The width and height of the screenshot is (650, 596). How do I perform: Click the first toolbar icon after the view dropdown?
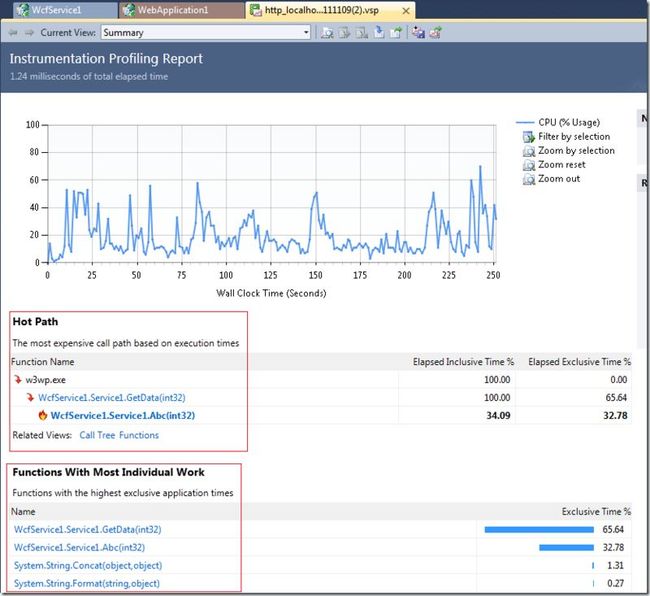[327, 32]
